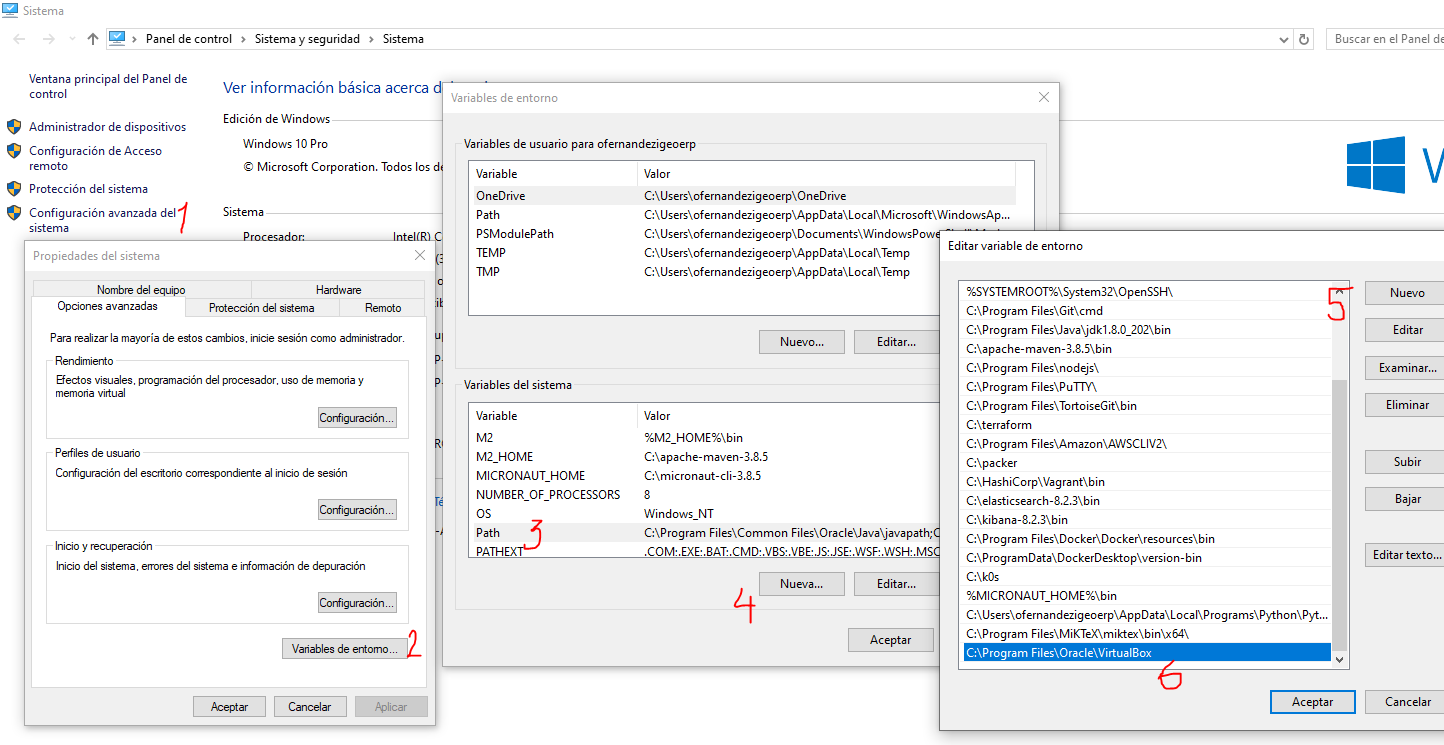This screenshot has width=1444, height=745.
Task: Click Variables de entorno button
Action: 345,649
